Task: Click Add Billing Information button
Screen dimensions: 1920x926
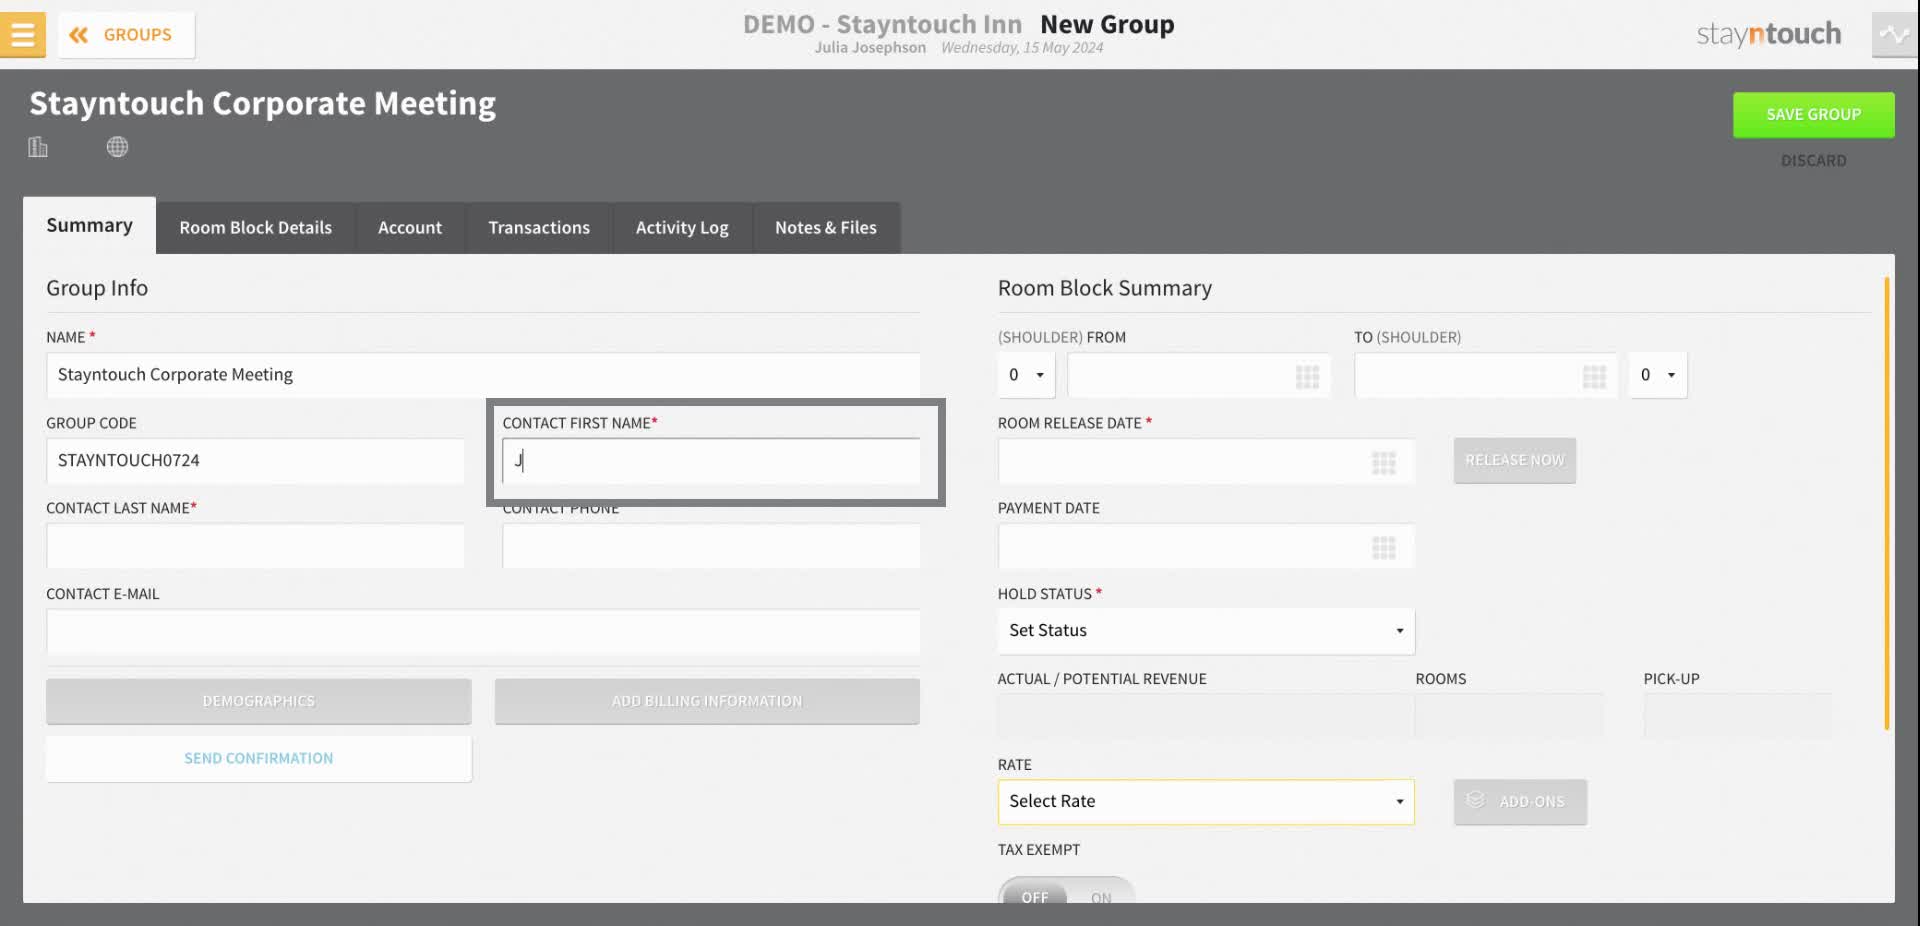Action: click(707, 701)
